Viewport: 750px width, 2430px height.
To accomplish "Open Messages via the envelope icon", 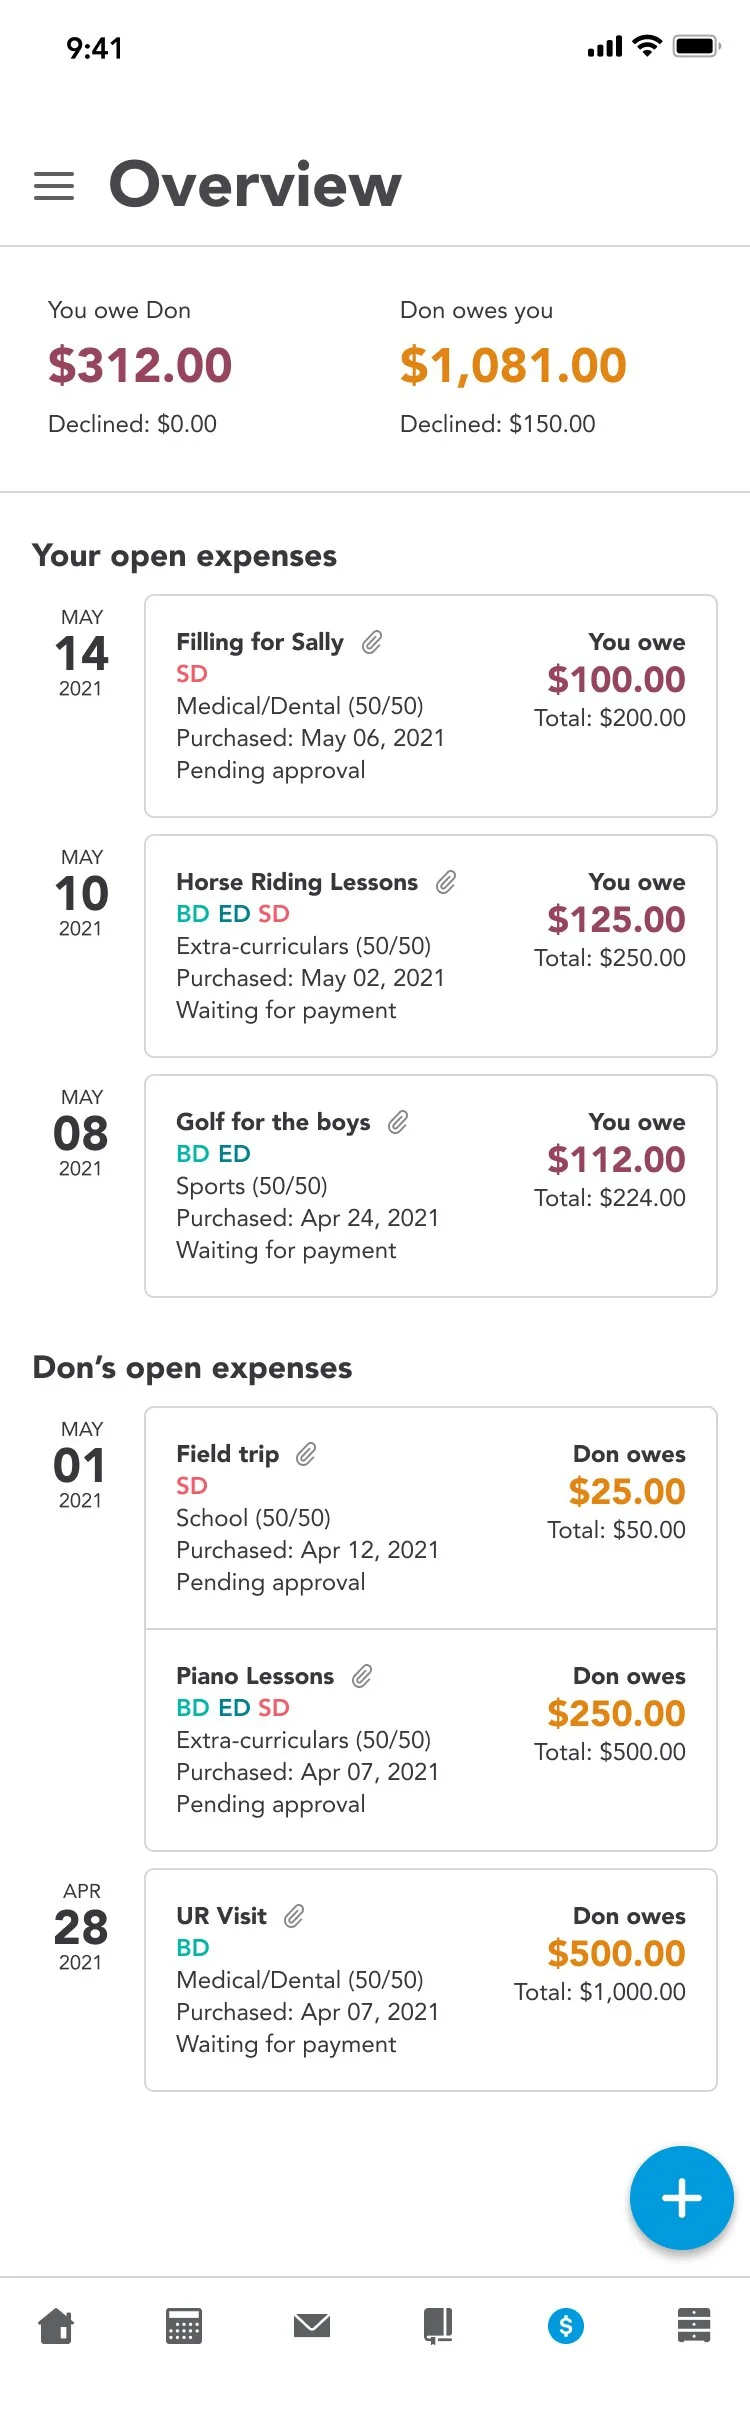I will click(x=312, y=2325).
